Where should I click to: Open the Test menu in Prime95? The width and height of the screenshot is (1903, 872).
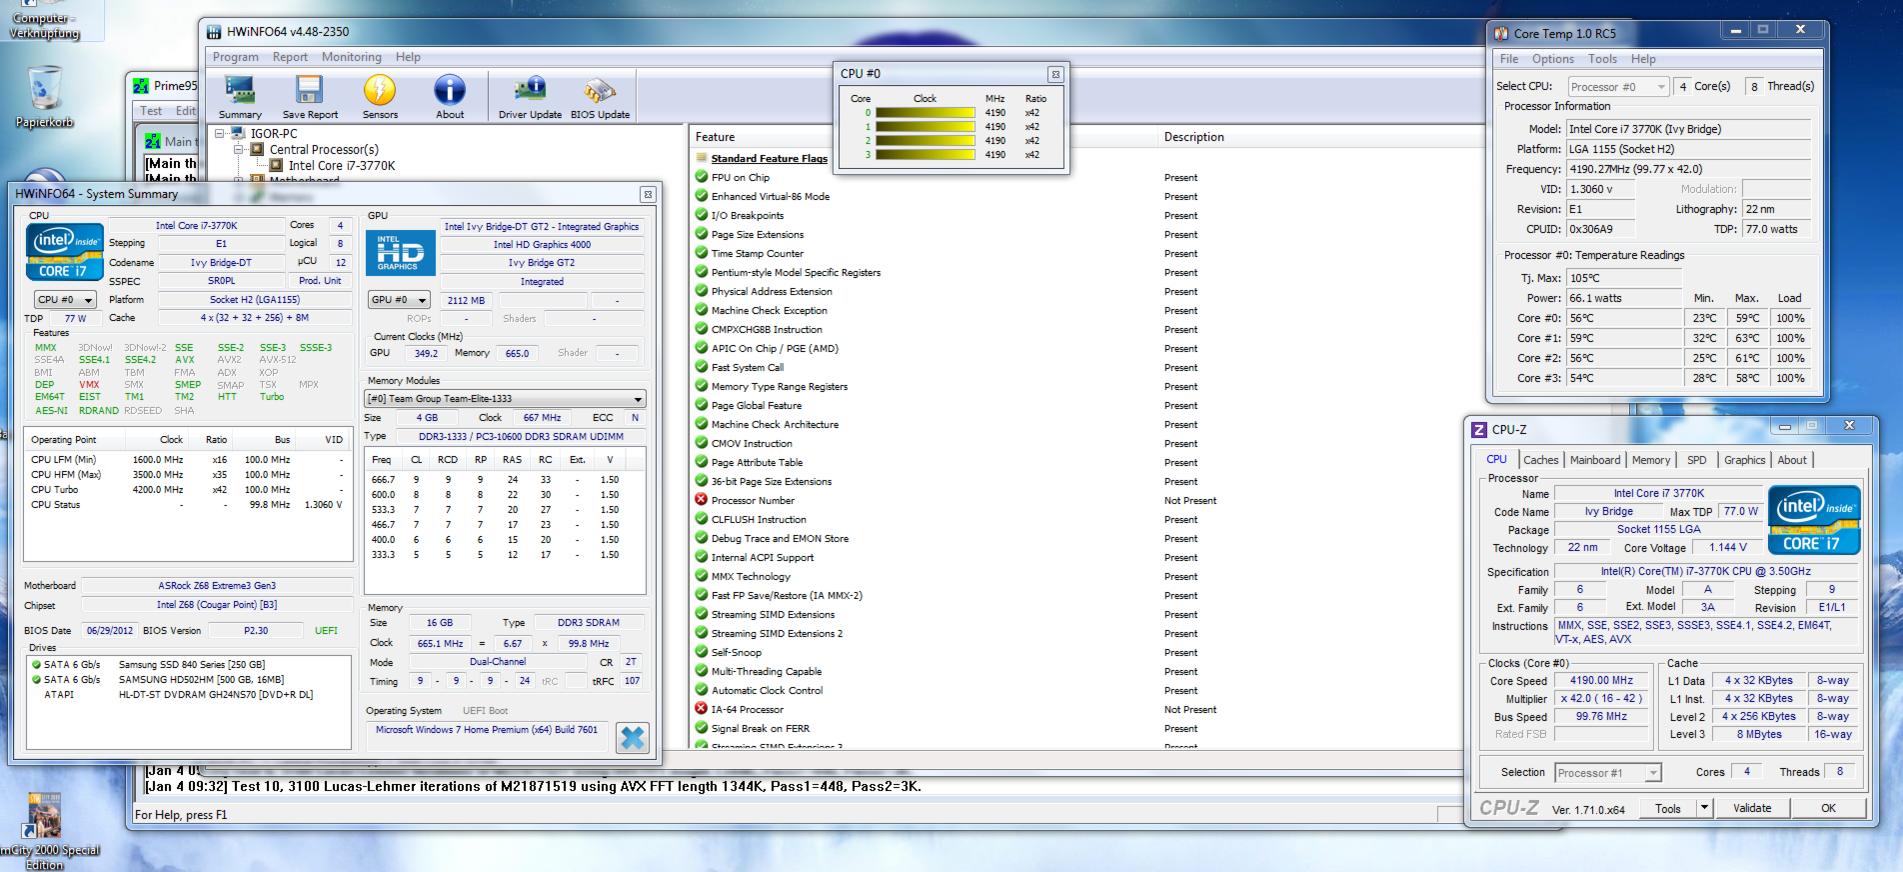coord(151,111)
